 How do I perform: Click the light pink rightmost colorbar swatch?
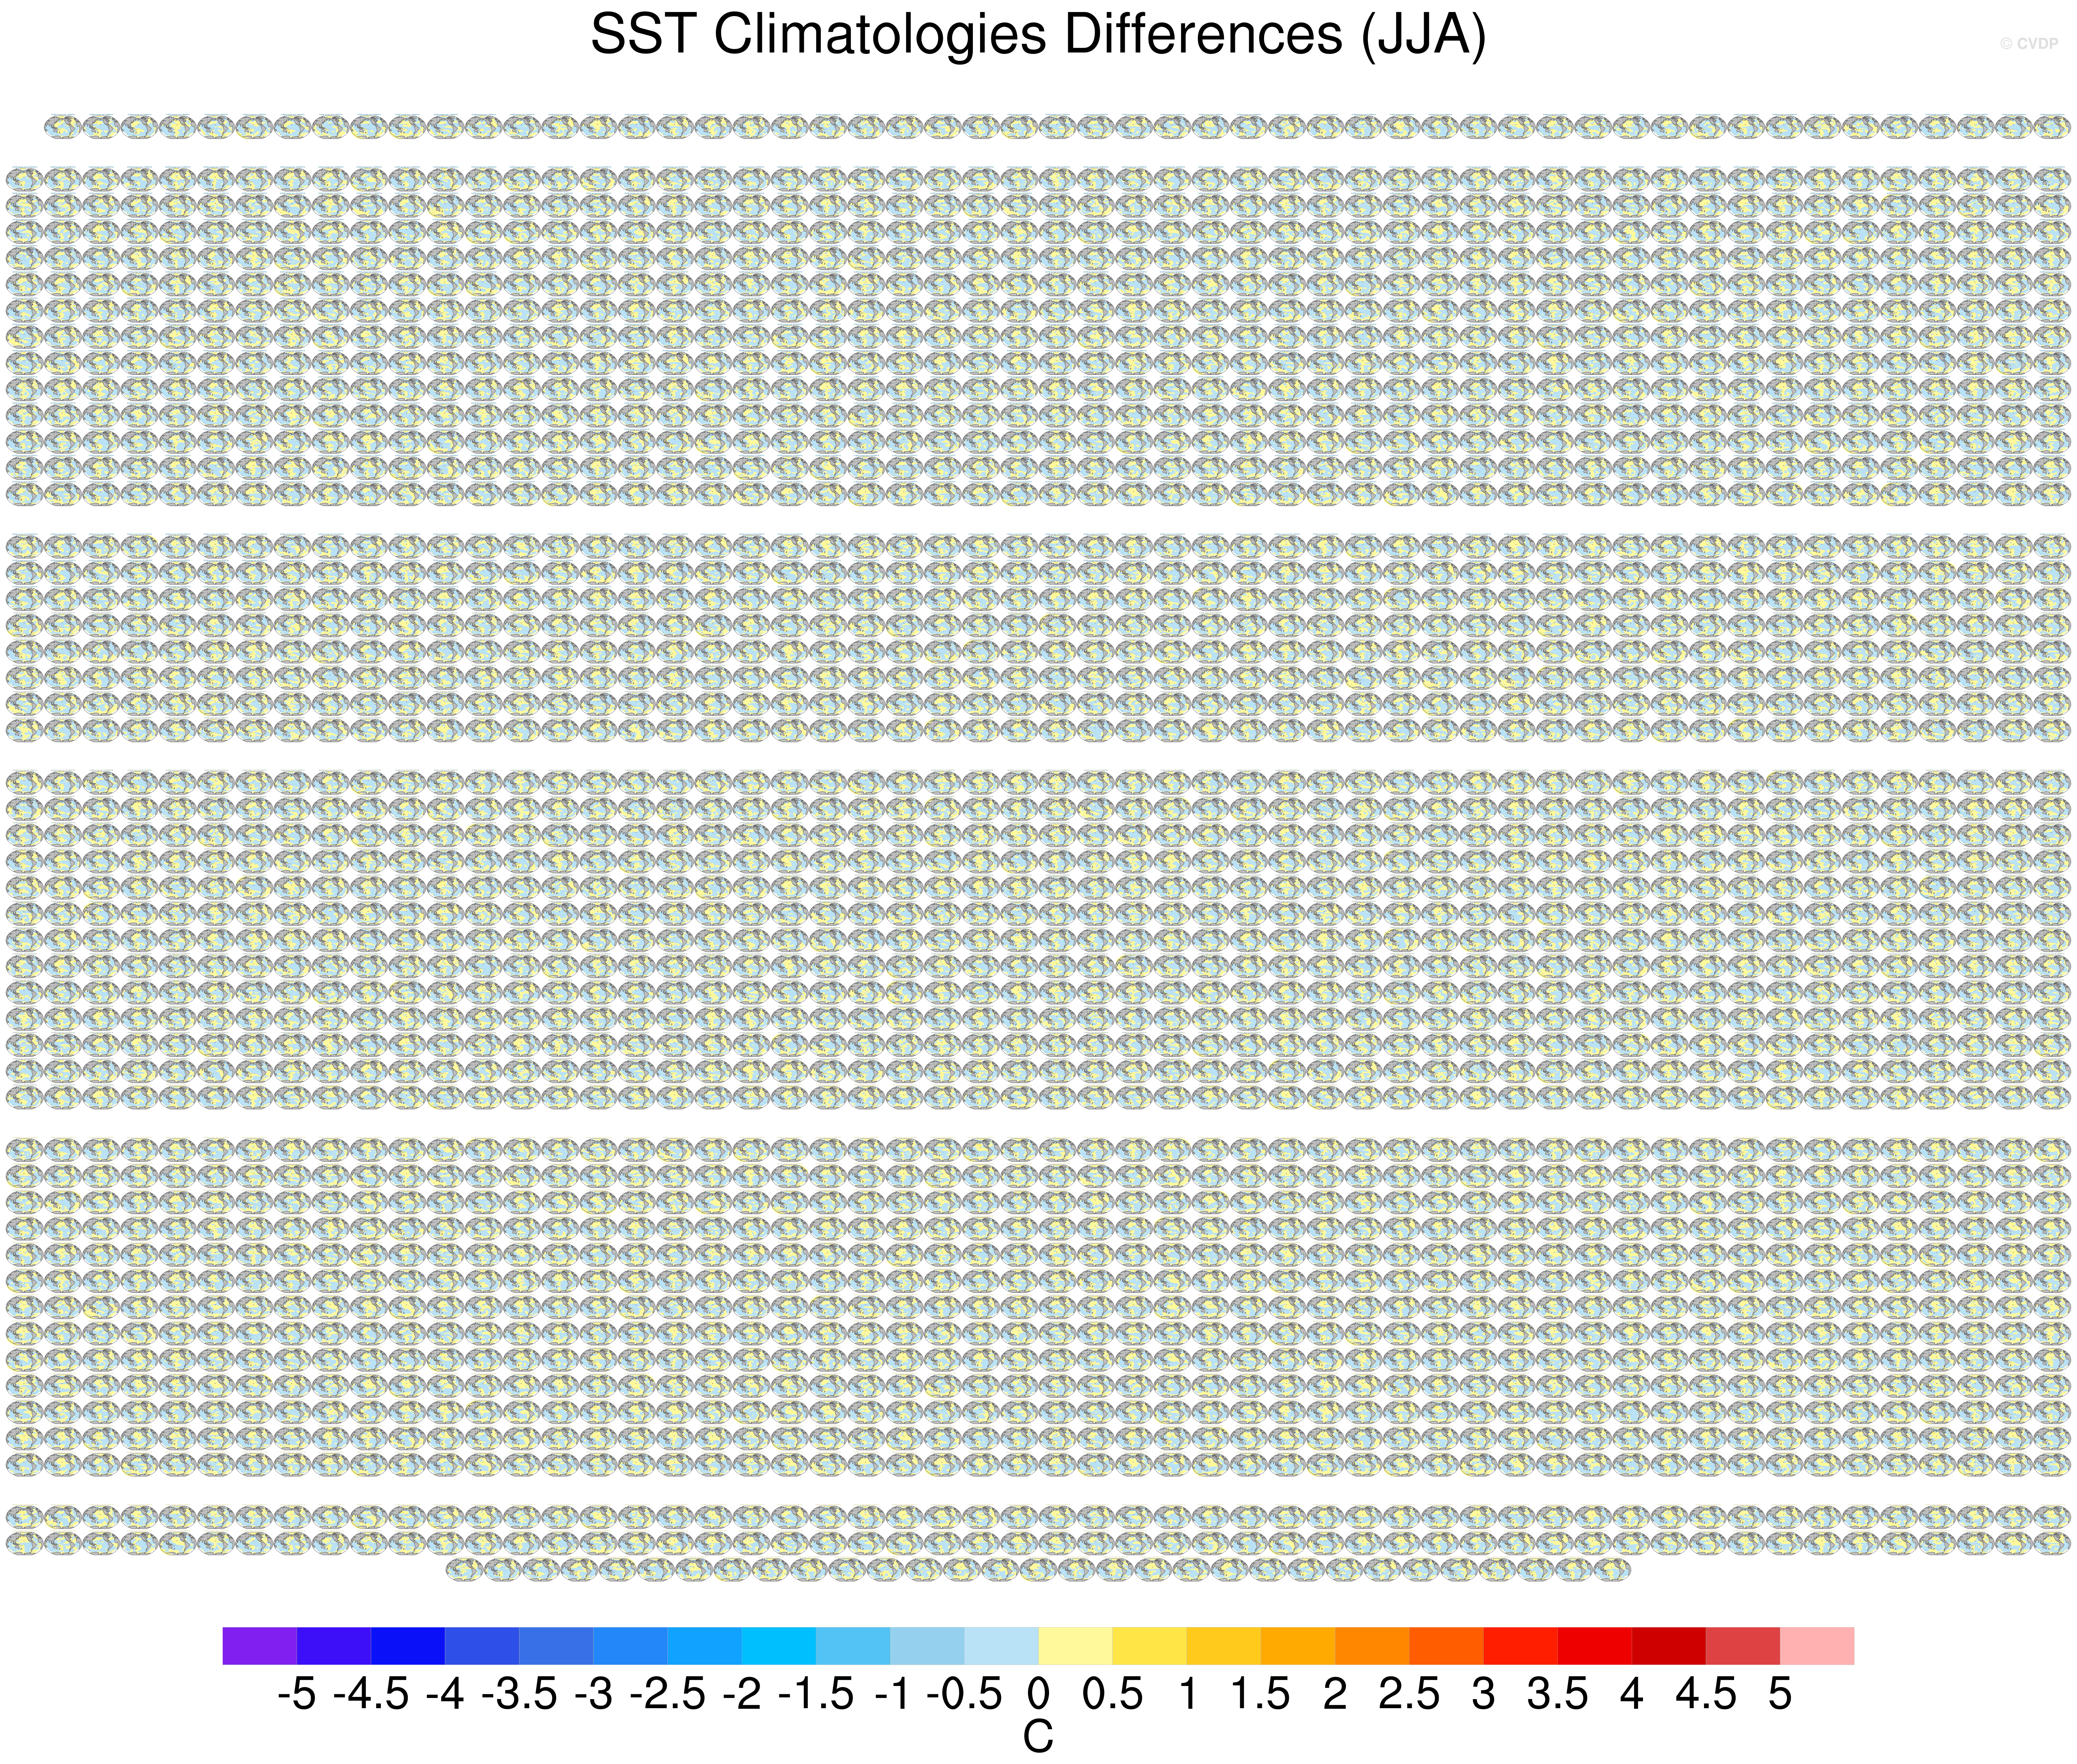pyautogui.click(x=1816, y=1645)
